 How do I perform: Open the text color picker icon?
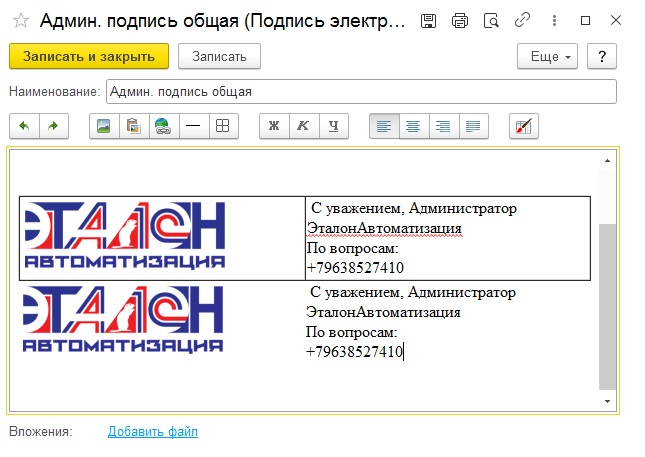(524, 126)
